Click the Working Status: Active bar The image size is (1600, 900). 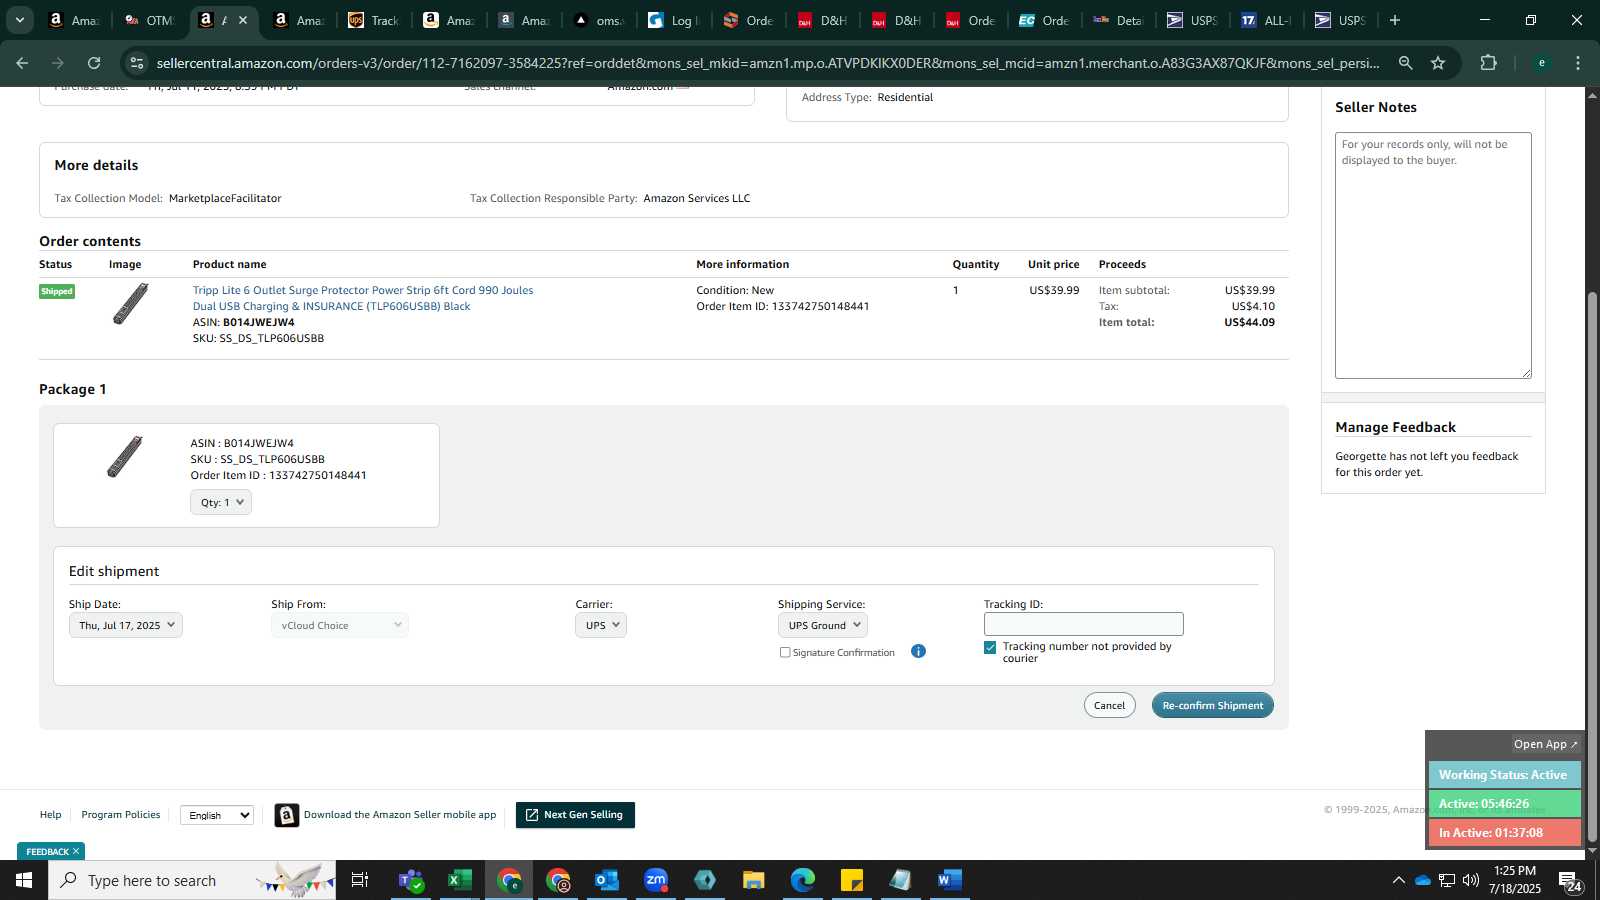click(1504, 774)
